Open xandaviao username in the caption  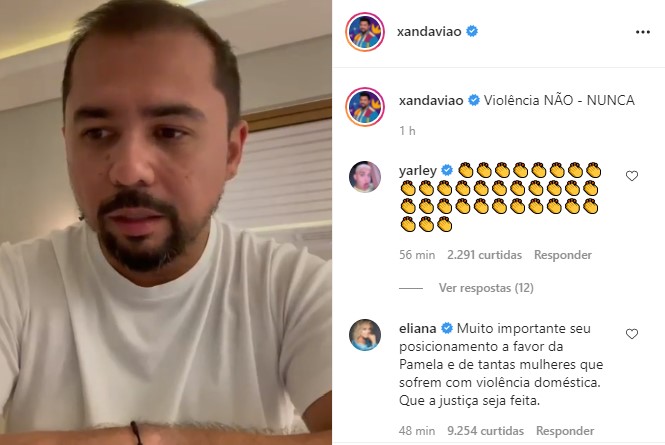(x=431, y=101)
